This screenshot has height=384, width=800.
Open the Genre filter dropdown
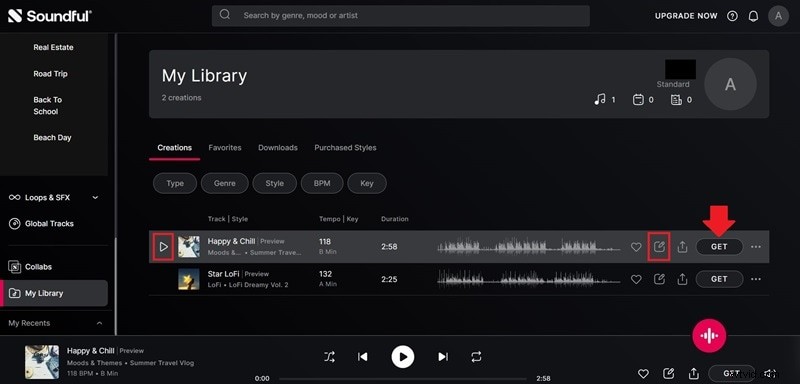tap(224, 184)
